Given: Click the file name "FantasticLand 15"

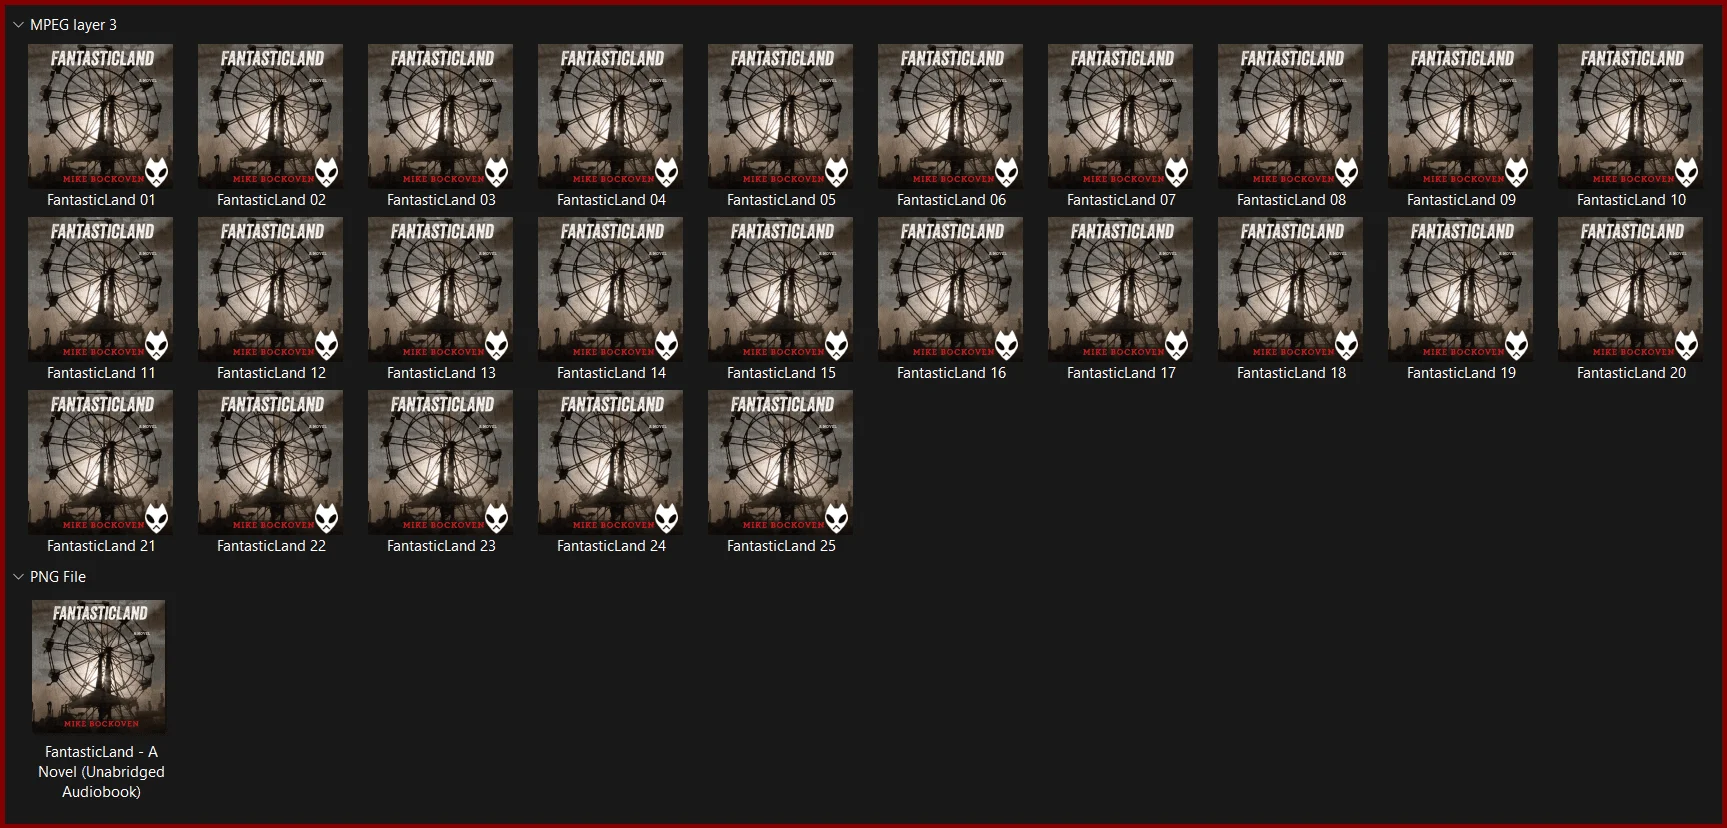Looking at the screenshot, I should pos(781,373).
